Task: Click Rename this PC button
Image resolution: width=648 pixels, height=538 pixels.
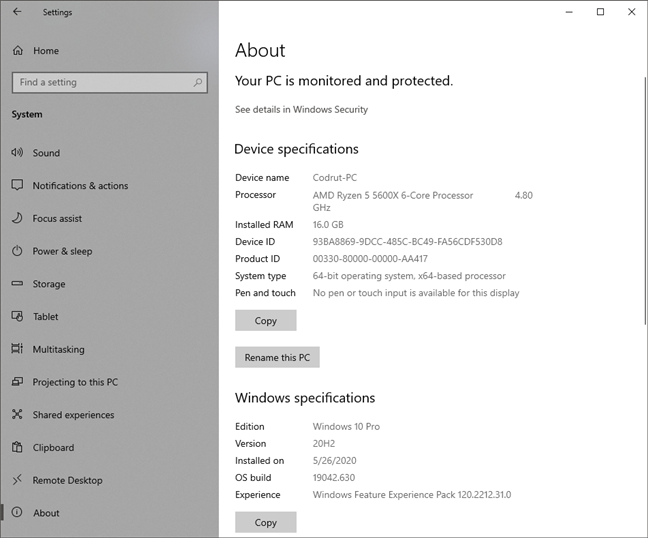Action: click(277, 357)
